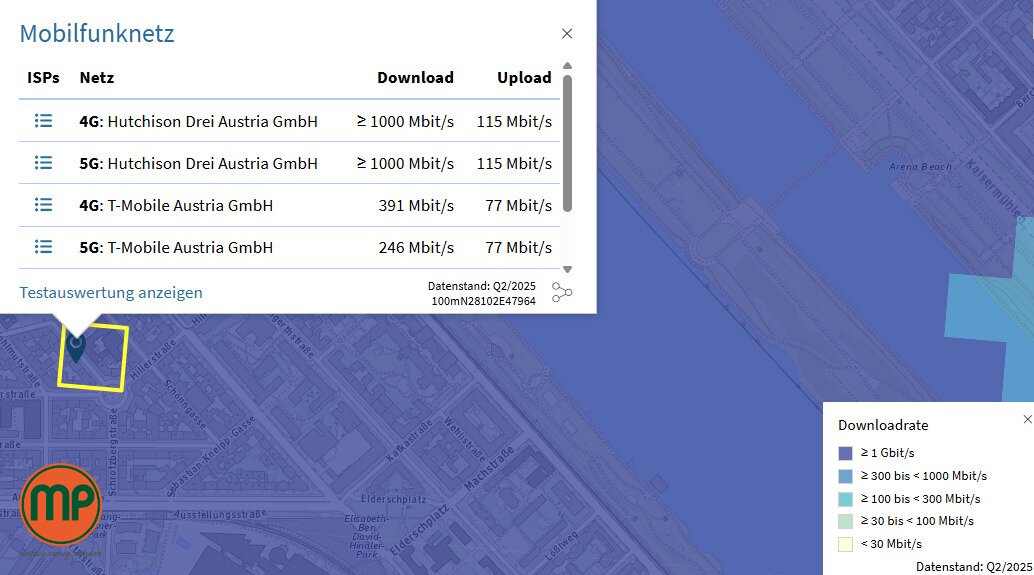
Task: Click the network table scrollbar thumb
Action: (567, 140)
